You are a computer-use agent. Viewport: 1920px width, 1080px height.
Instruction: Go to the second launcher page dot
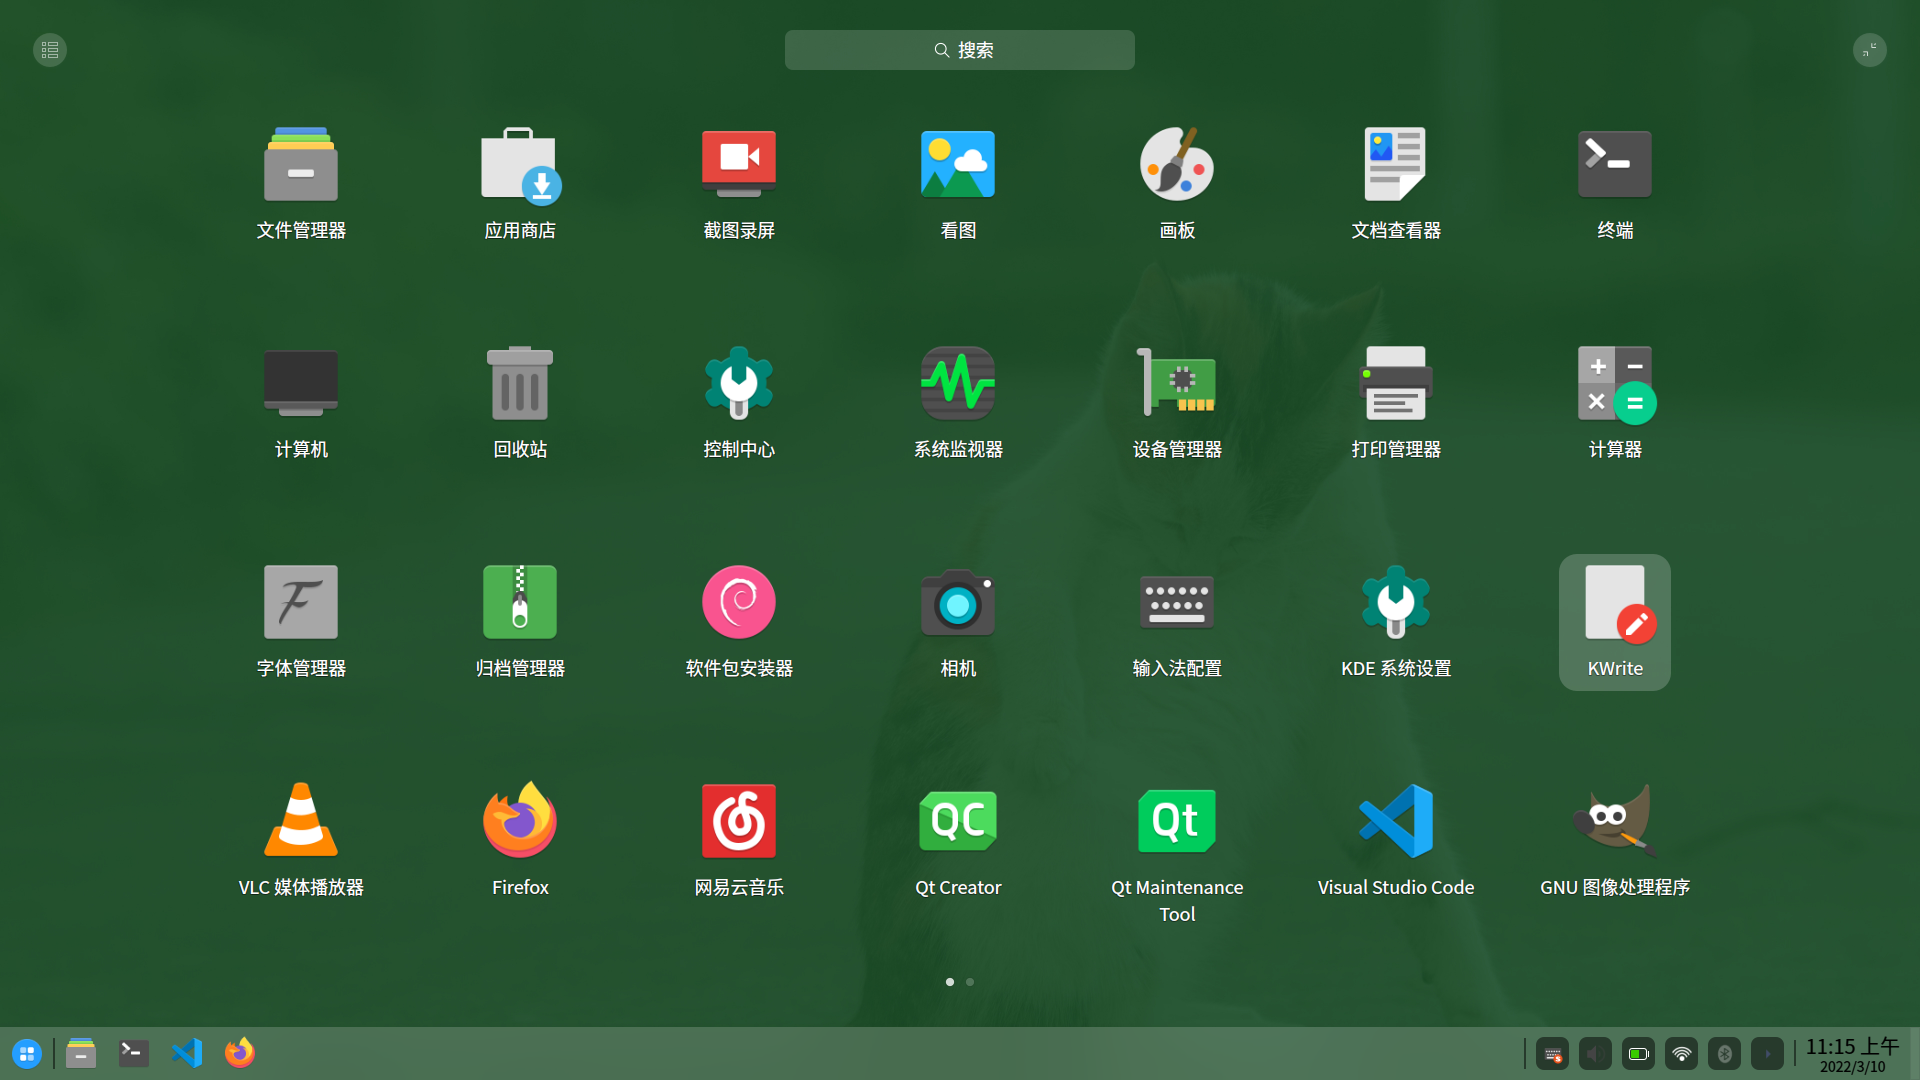970,982
